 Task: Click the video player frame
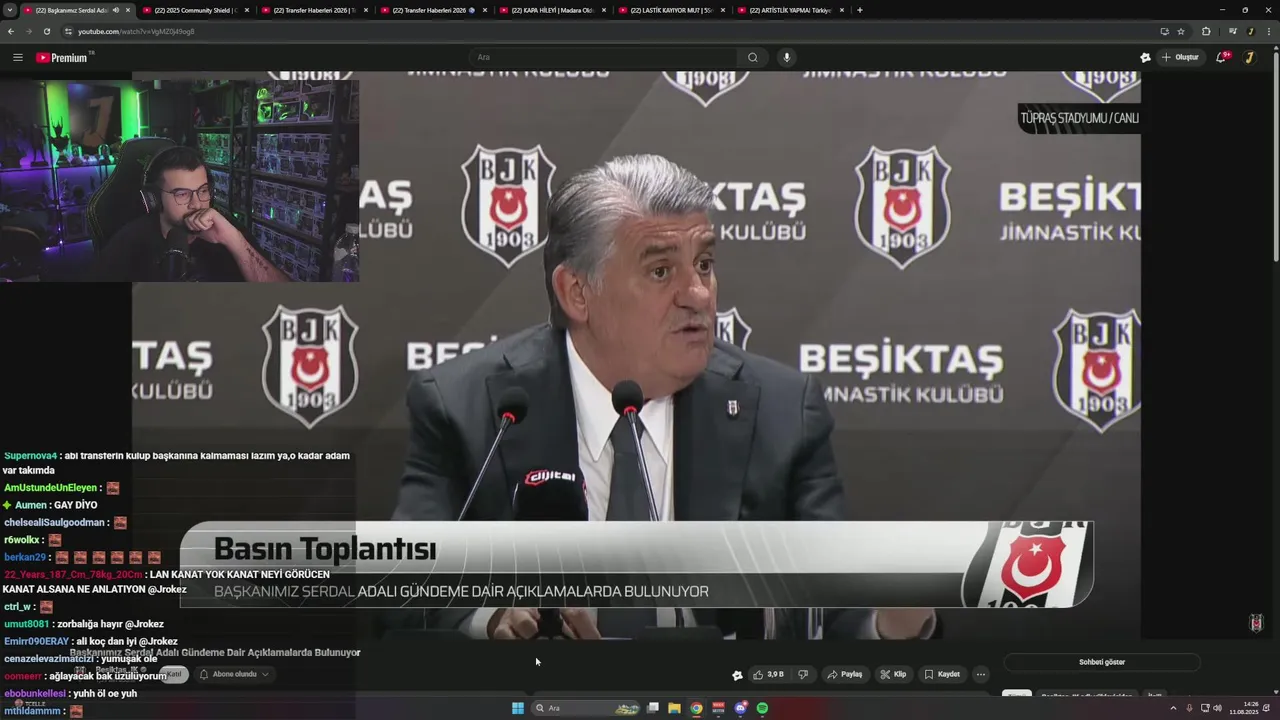click(636, 355)
